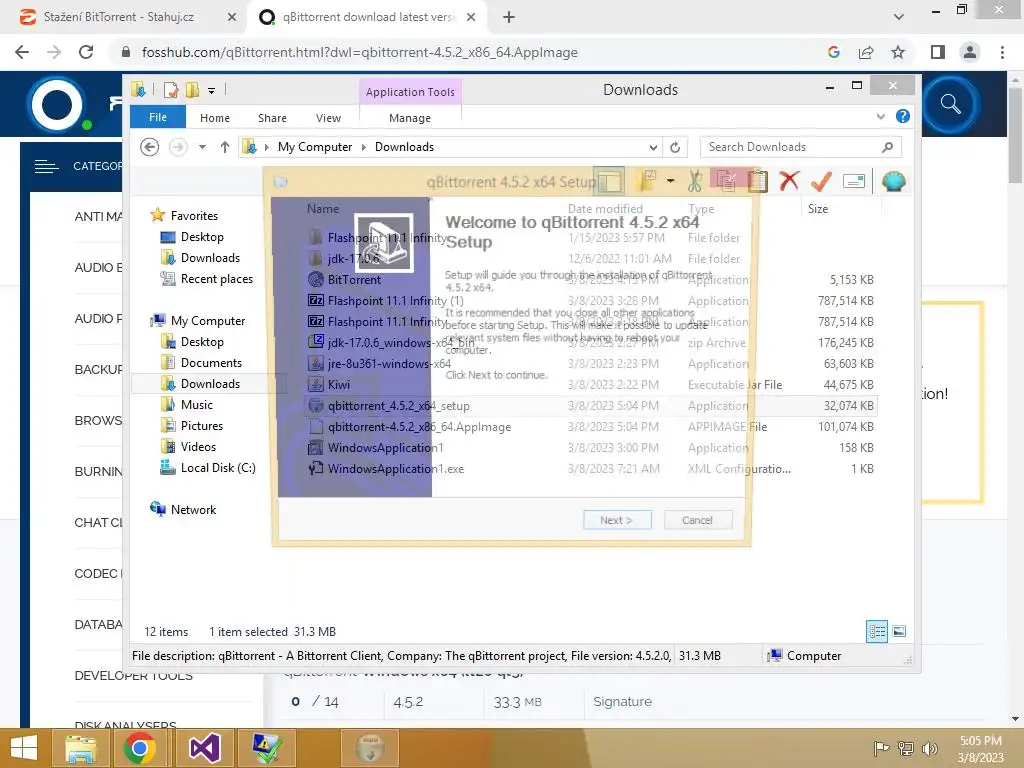Bookmark this page with the star icon
Viewport: 1024px width, 768px height.
coord(898,52)
